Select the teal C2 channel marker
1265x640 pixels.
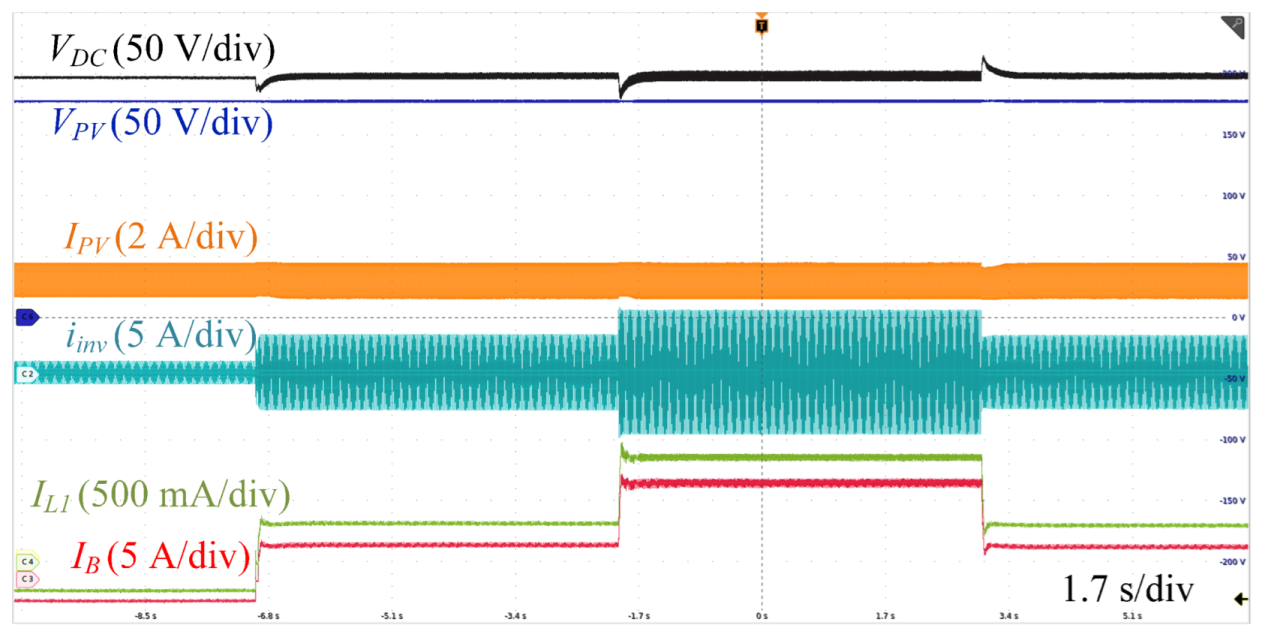[x=26, y=374]
